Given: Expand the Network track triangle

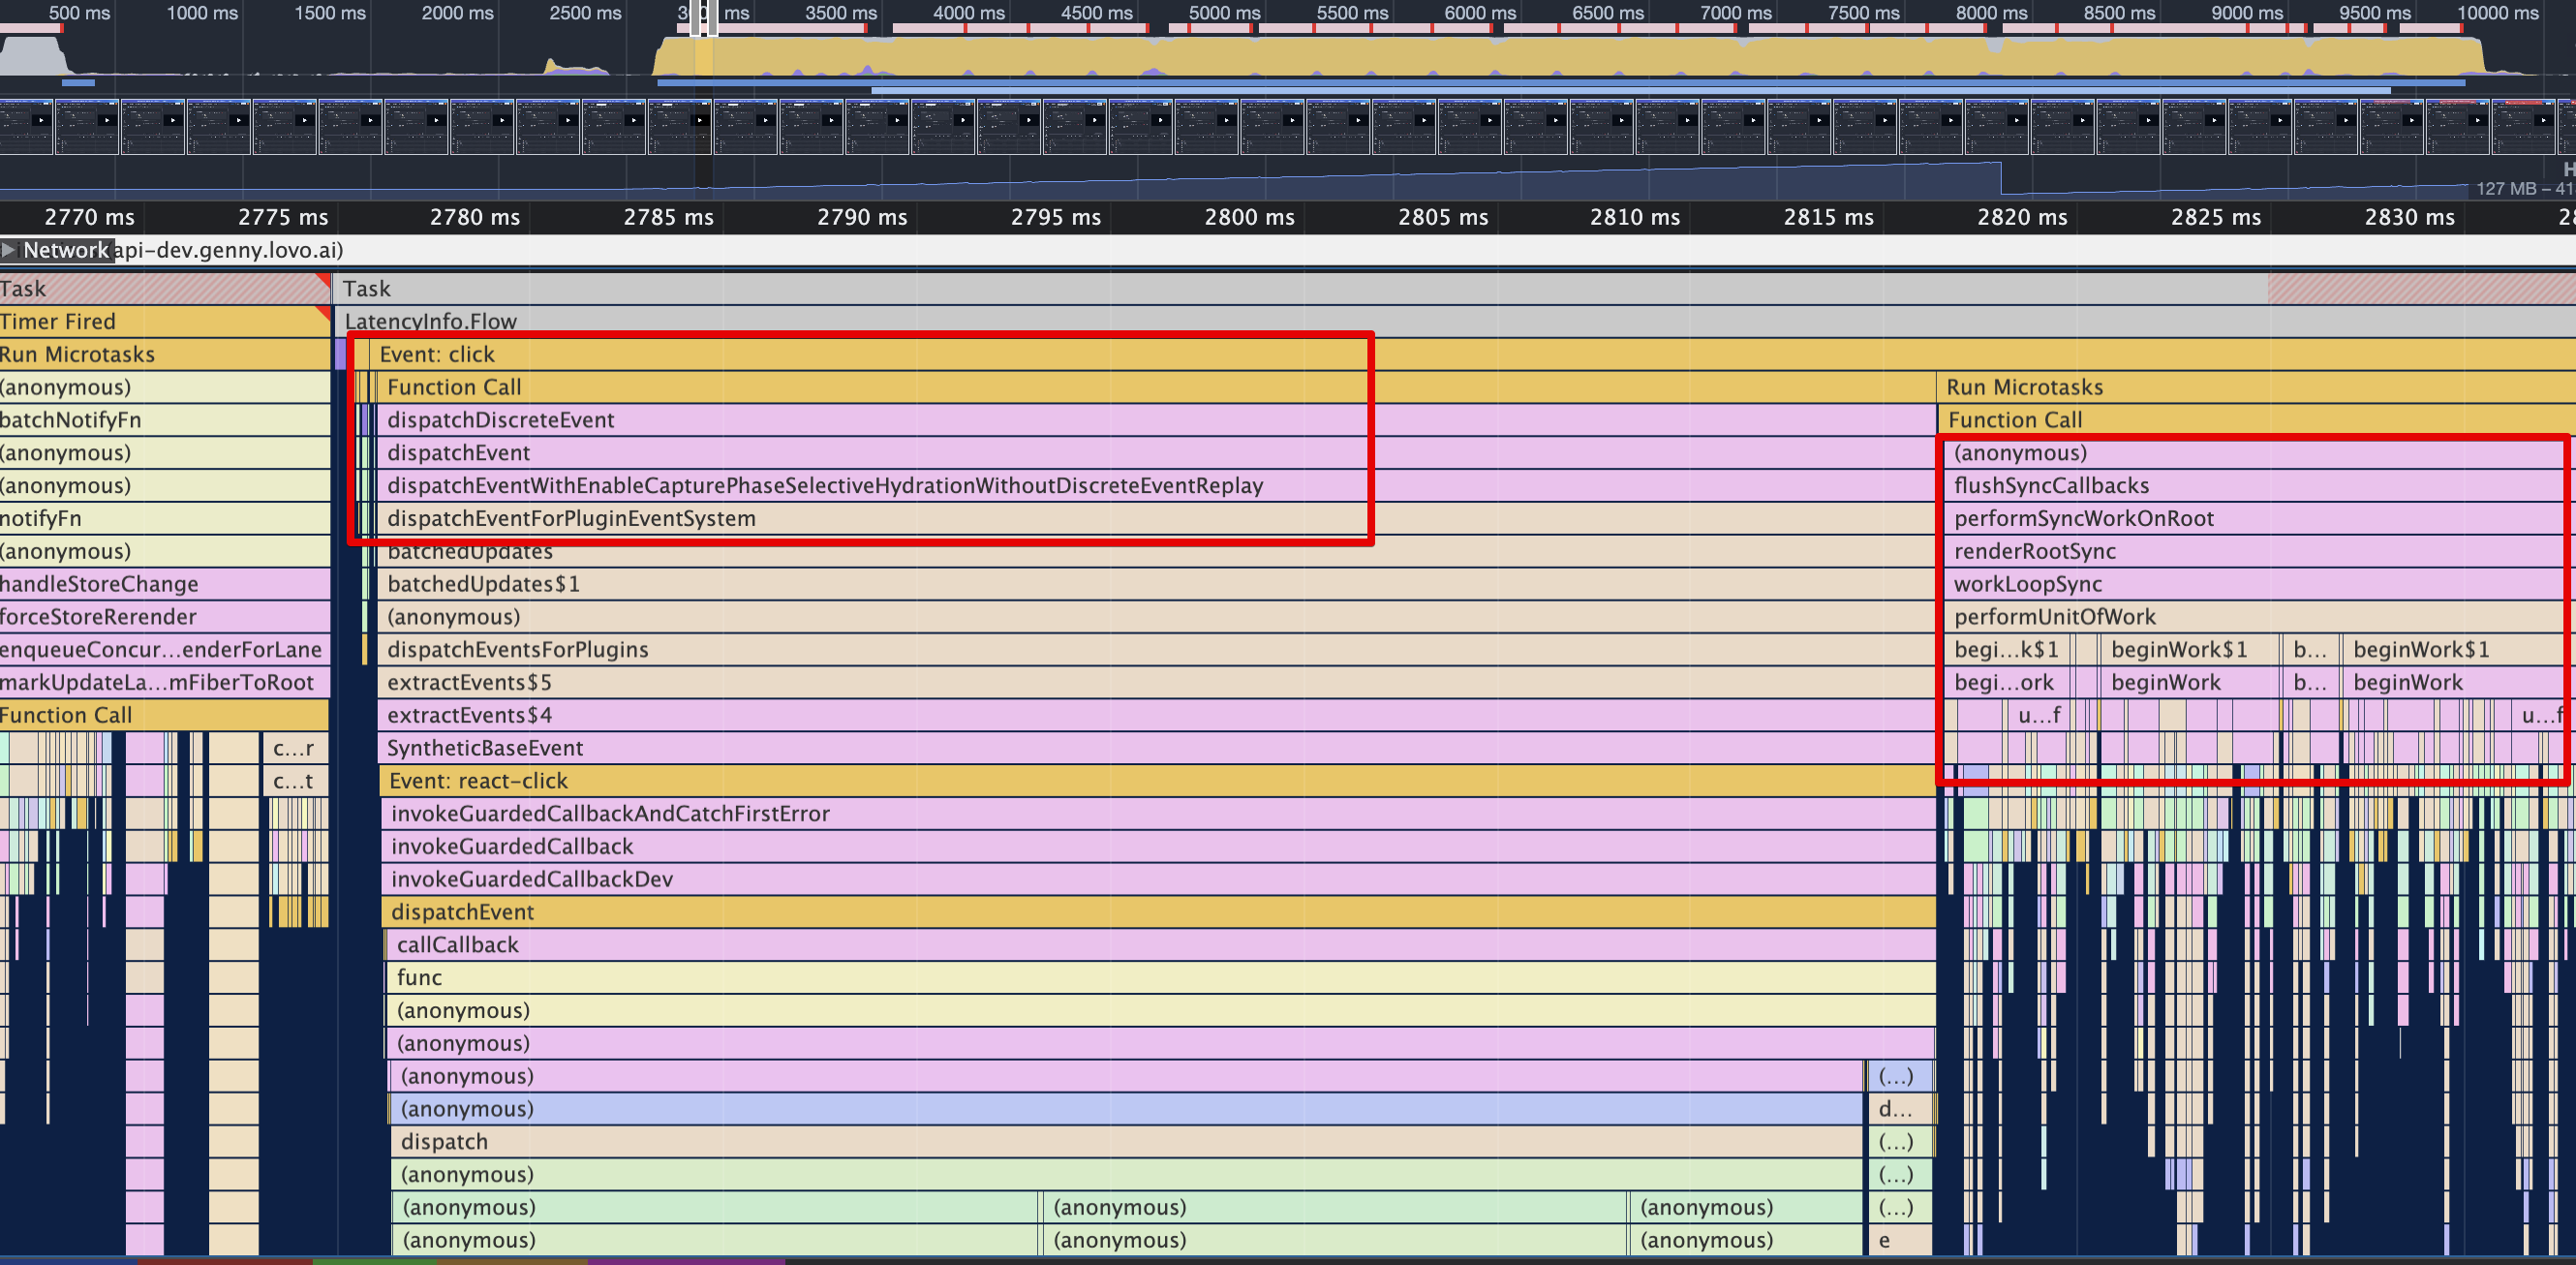Looking at the screenshot, I should (x=9, y=250).
